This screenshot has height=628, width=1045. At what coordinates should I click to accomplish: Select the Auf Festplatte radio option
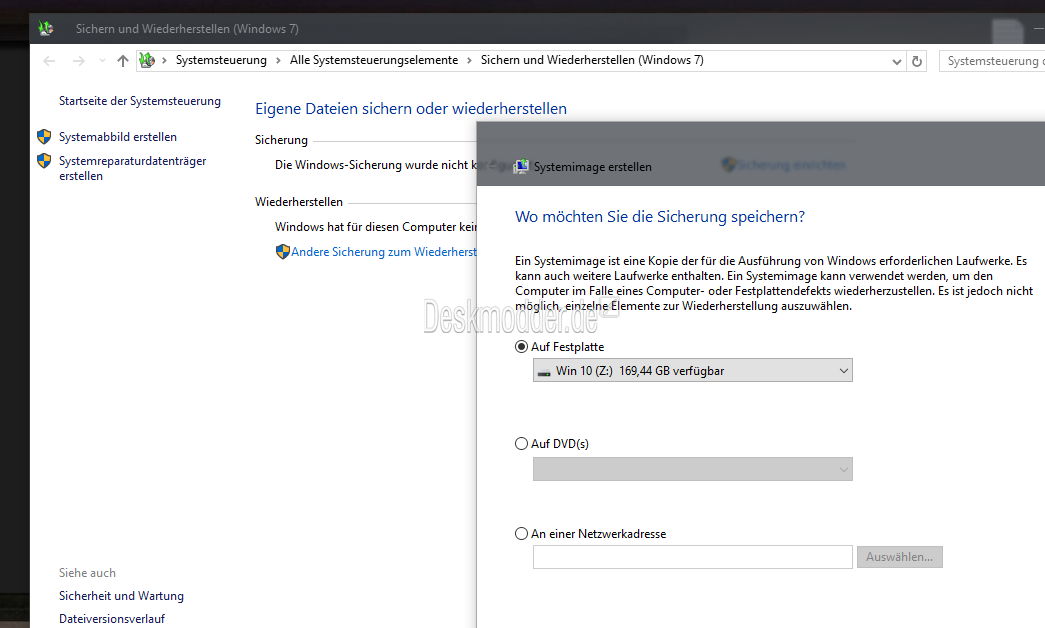click(x=521, y=347)
